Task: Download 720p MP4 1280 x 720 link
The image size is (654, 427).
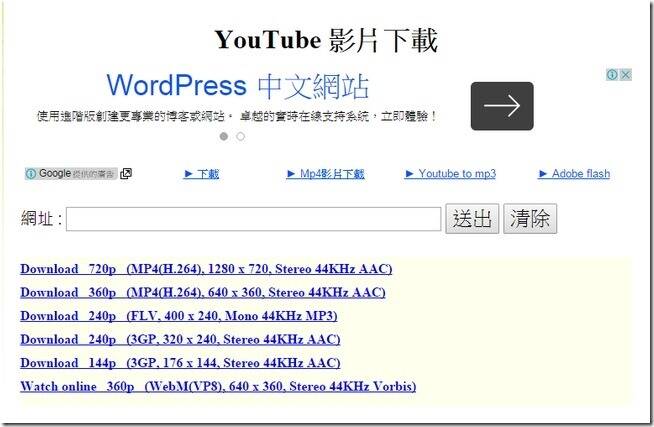Action: tap(206, 269)
